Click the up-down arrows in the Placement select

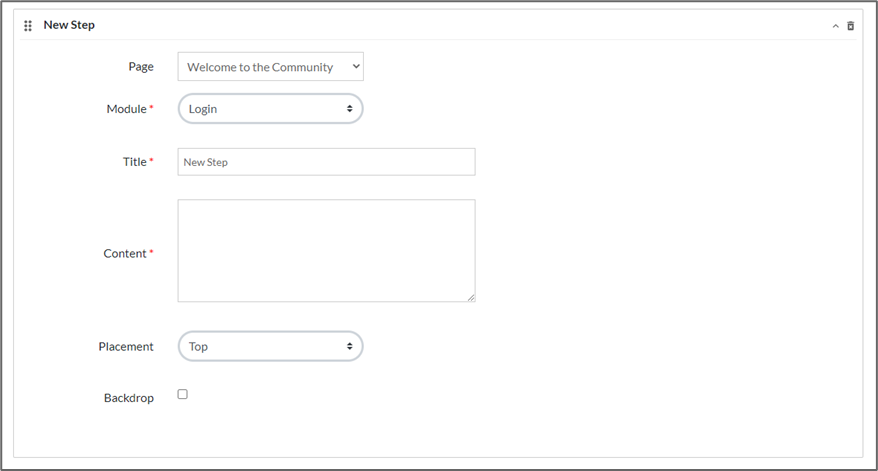(x=349, y=346)
